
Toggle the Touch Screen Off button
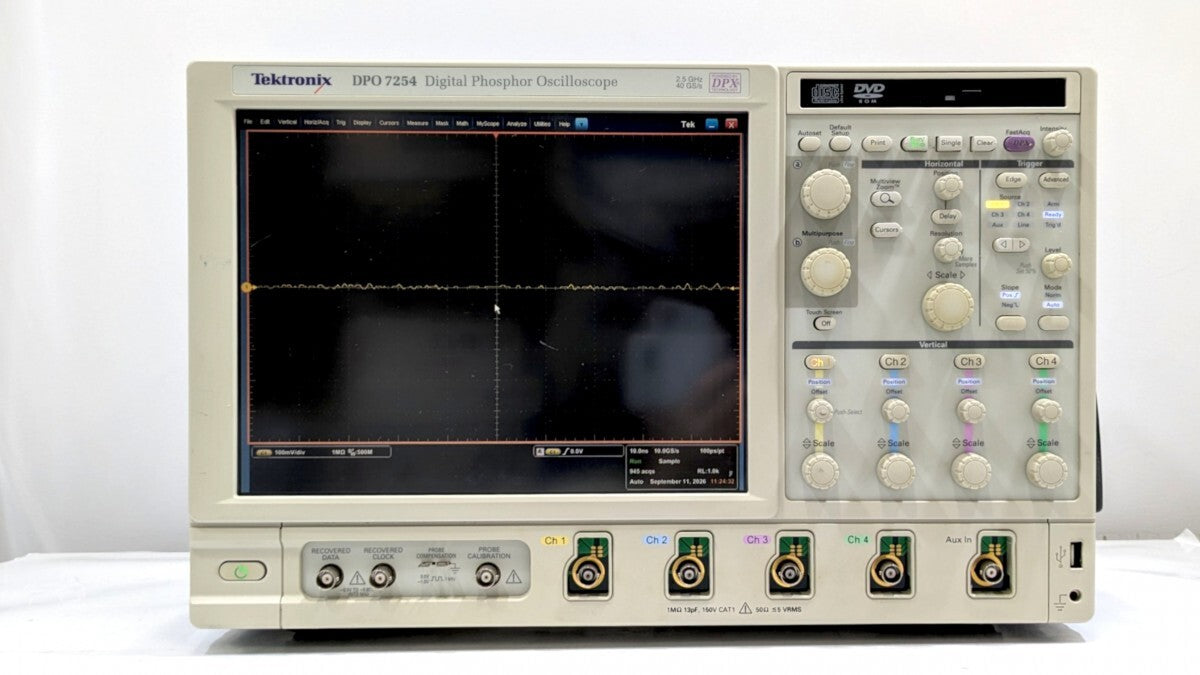(824, 323)
